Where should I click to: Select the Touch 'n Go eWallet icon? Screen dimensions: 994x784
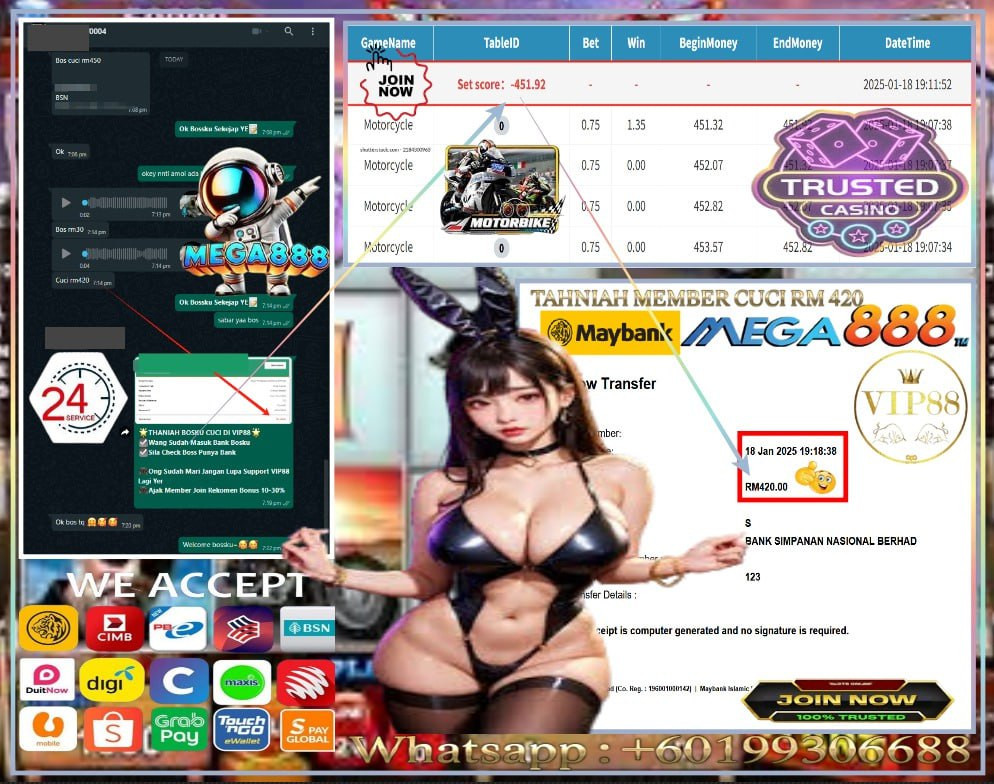(x=242, y=729)
